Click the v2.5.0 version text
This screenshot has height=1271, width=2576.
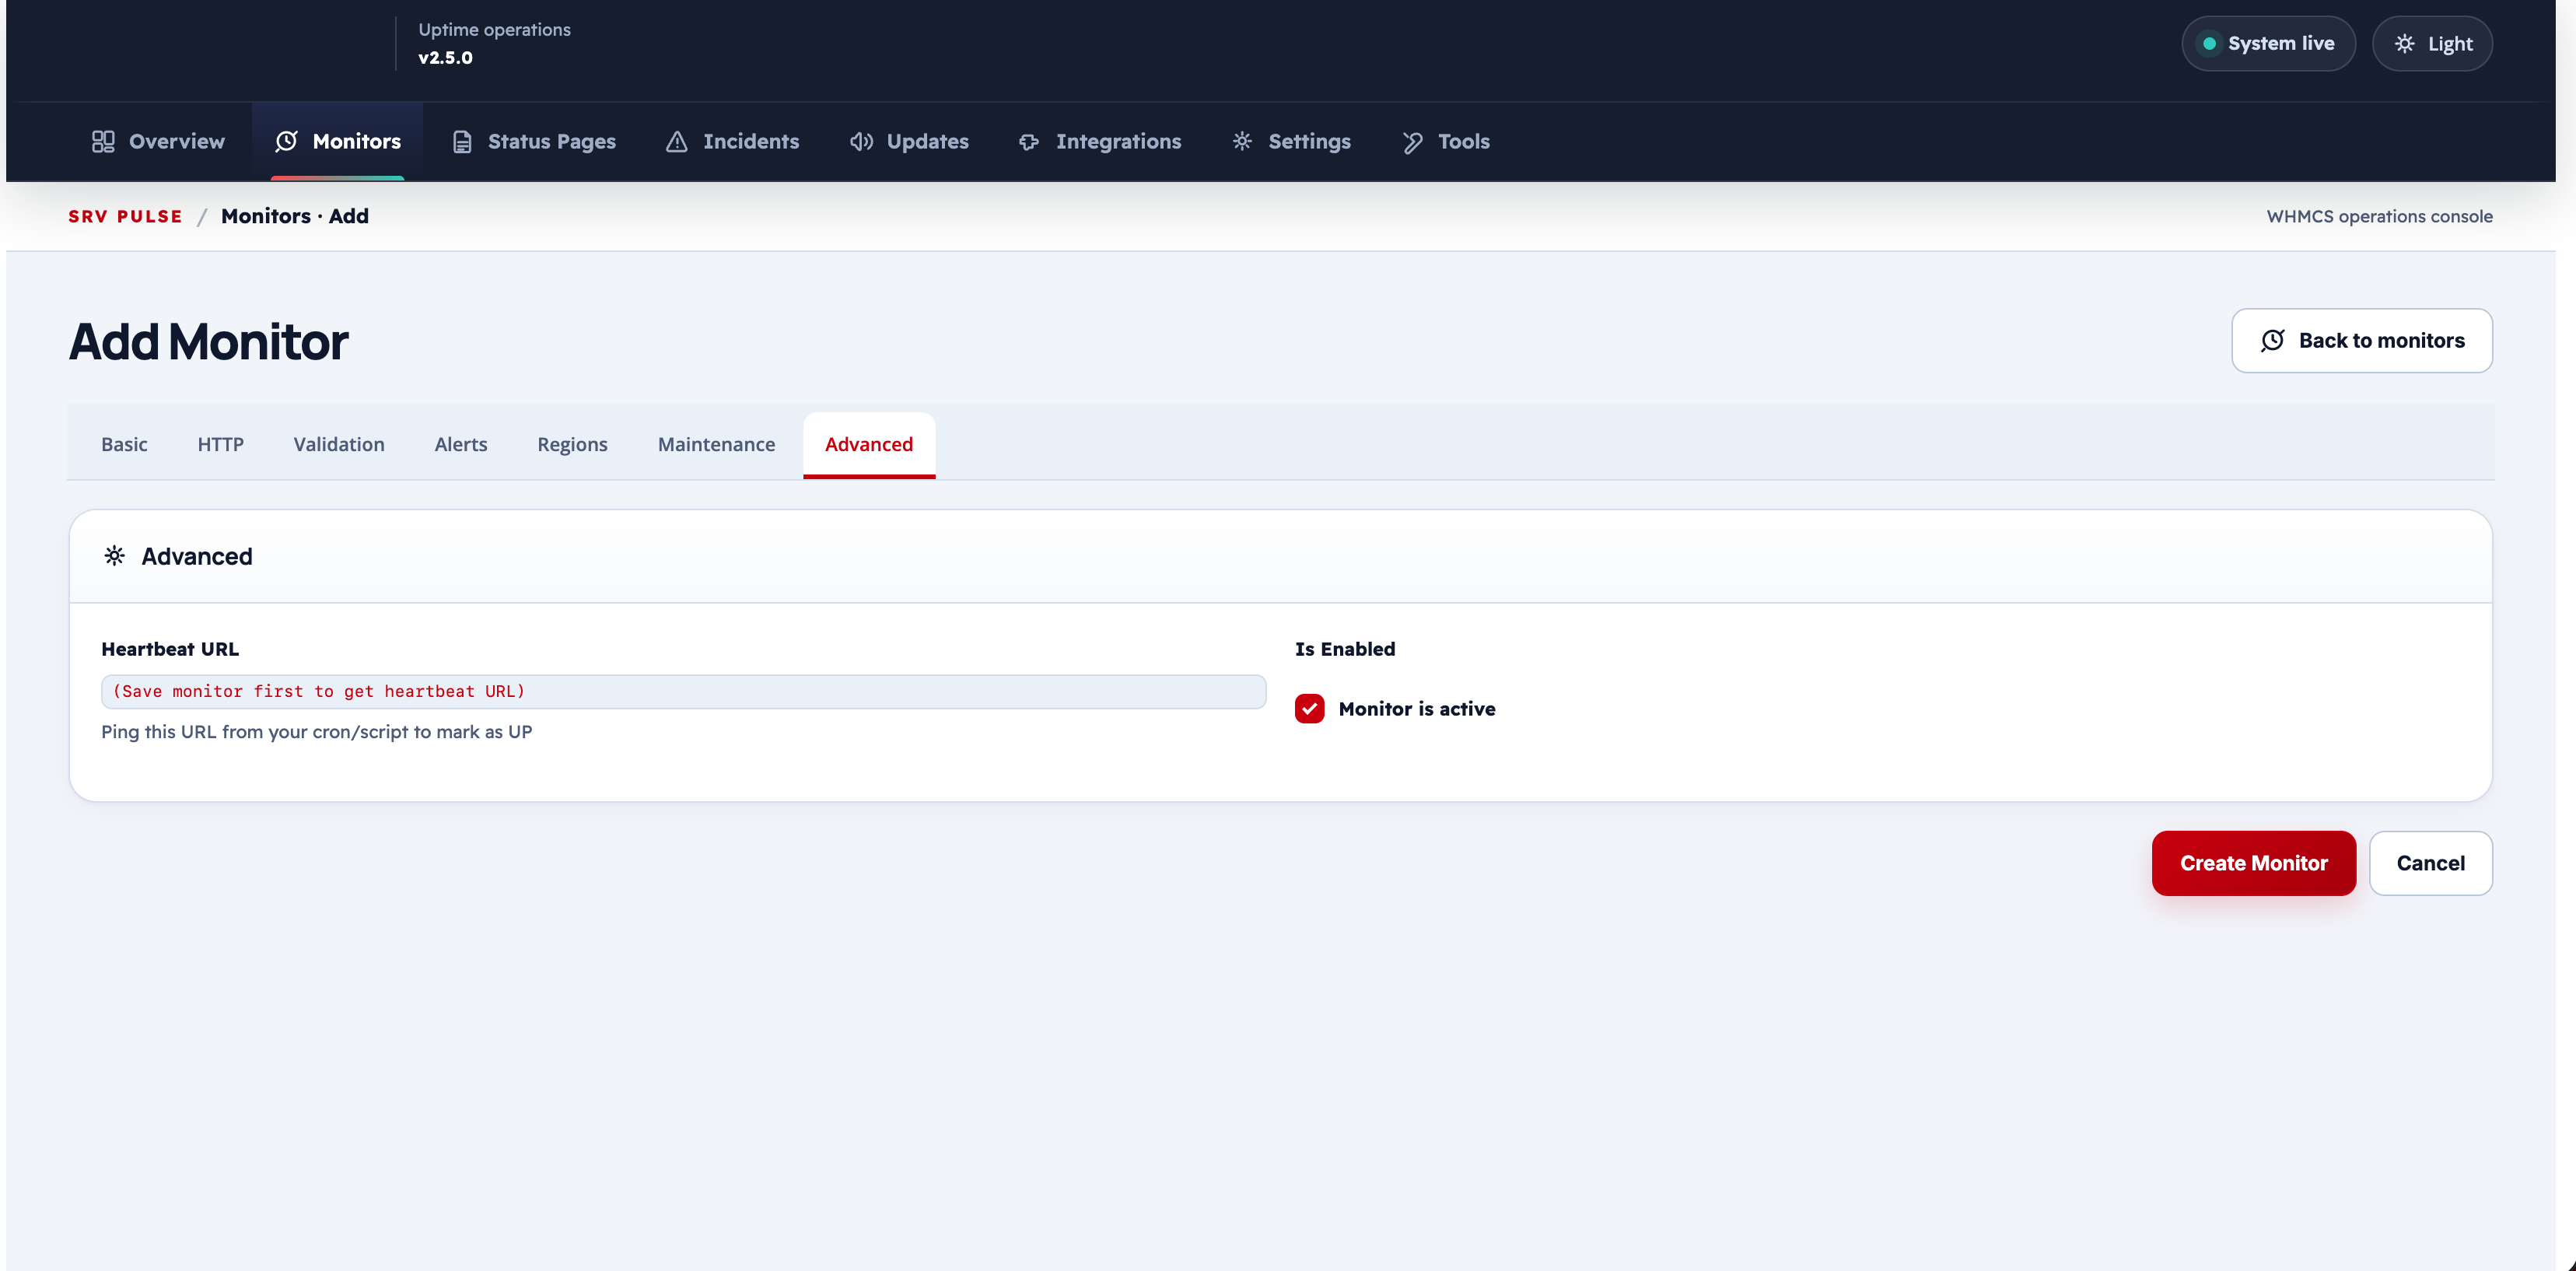click(x=445, y=58)
